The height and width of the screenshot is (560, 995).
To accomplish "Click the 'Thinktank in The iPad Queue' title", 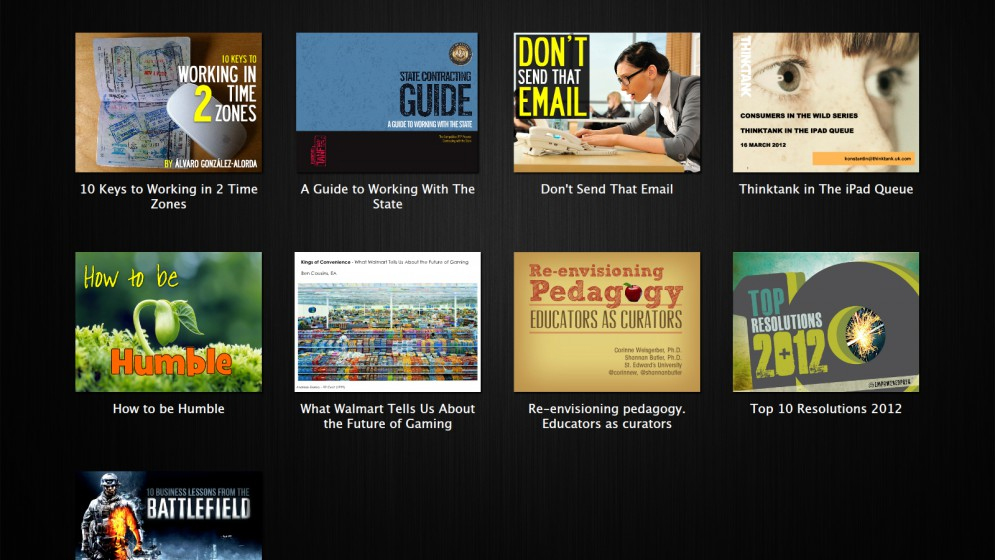I will coord(826,189).
